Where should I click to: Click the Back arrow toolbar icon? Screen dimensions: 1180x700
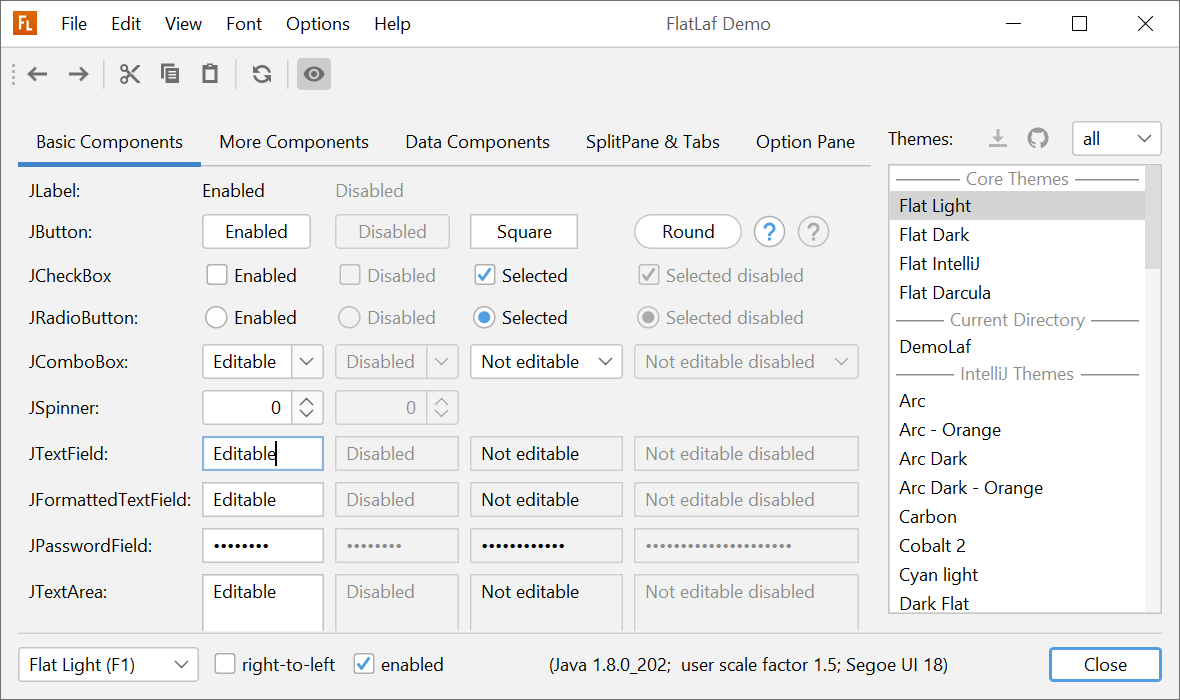(x=38, y=74)
